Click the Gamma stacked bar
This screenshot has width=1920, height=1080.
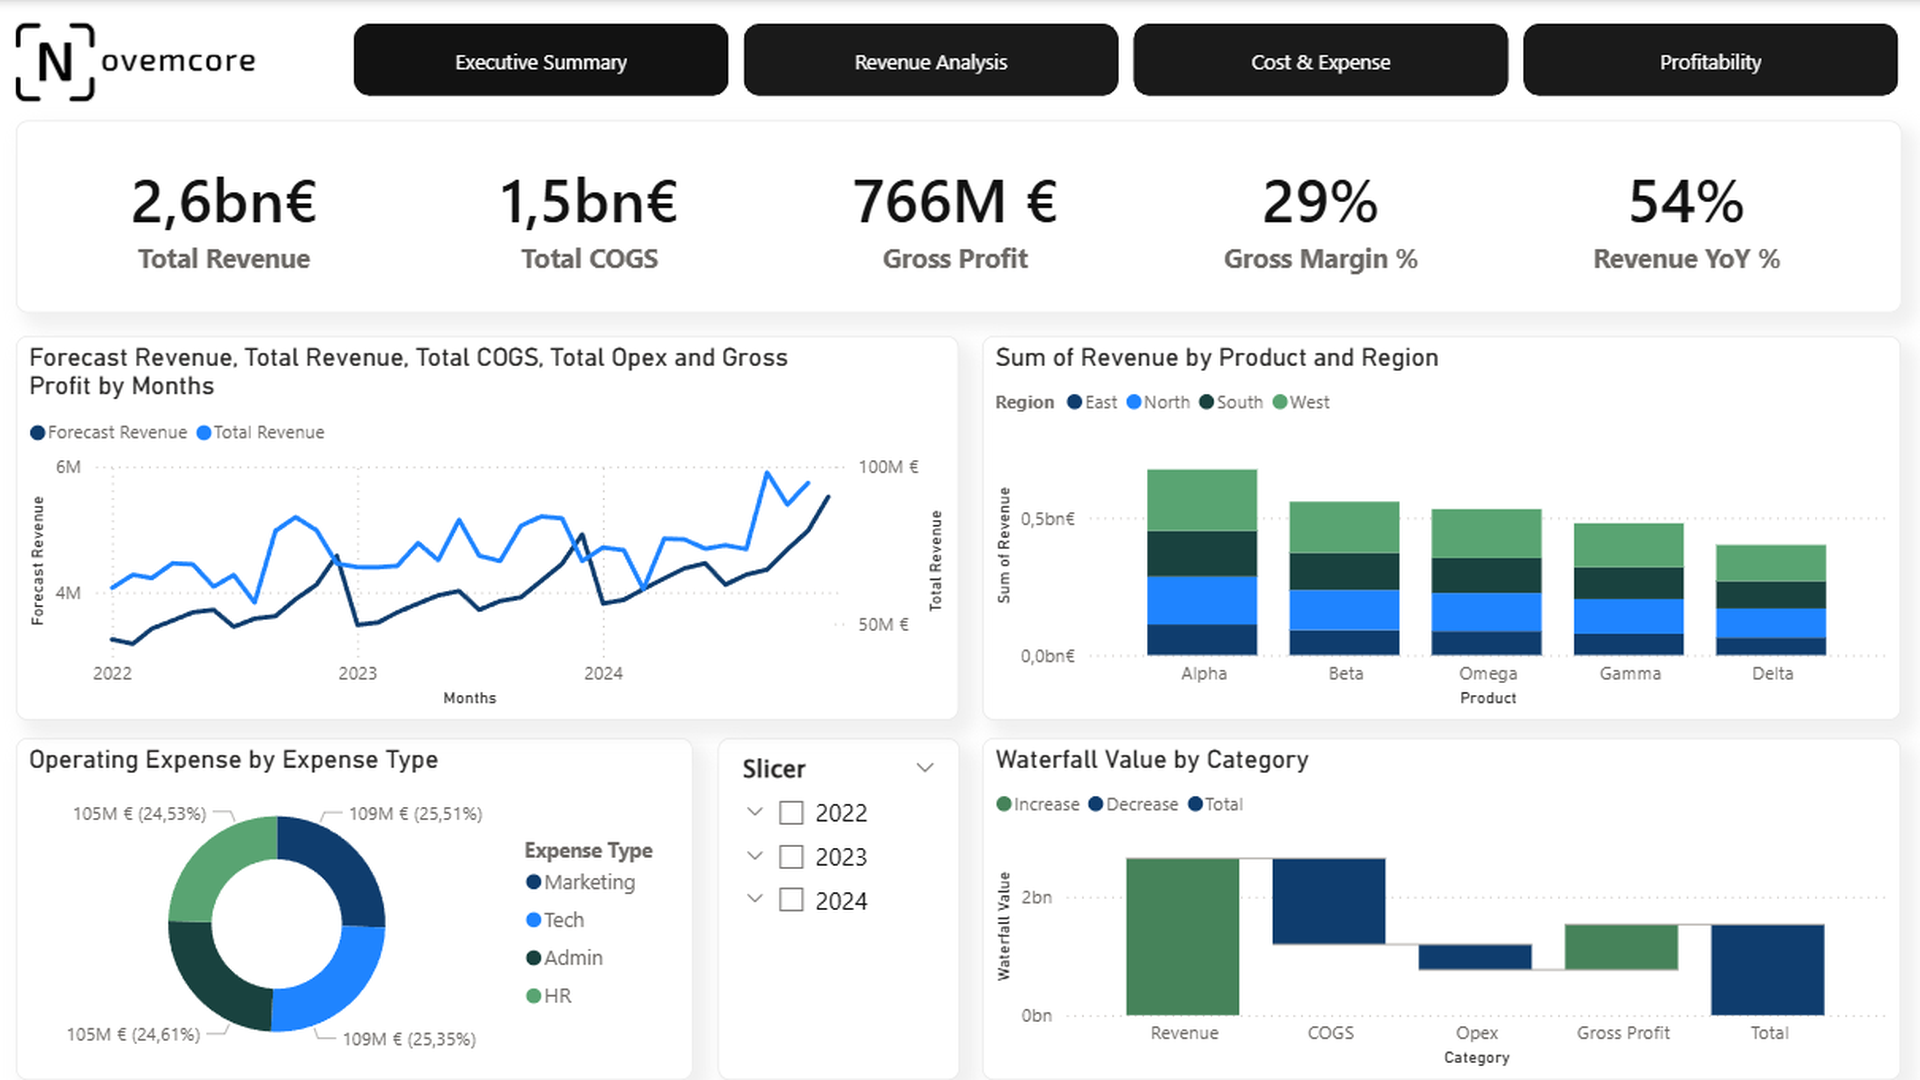point(1629,589)
